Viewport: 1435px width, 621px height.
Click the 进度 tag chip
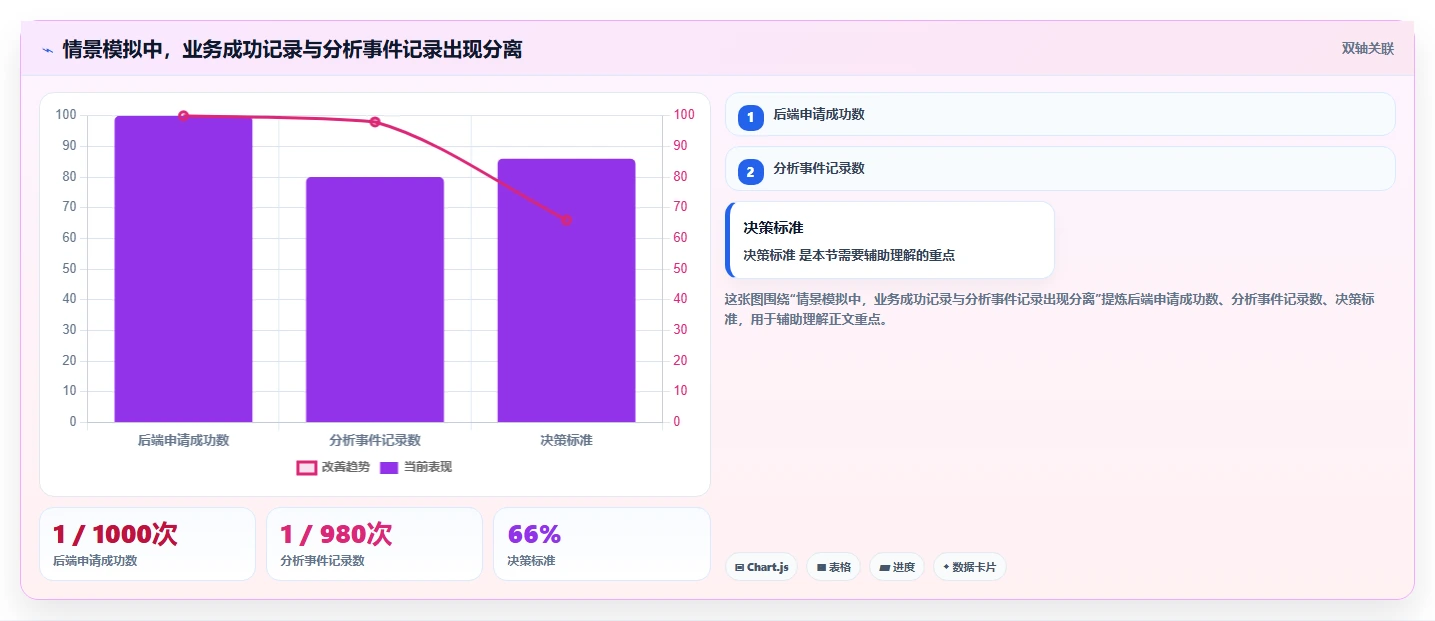[897, 567]
